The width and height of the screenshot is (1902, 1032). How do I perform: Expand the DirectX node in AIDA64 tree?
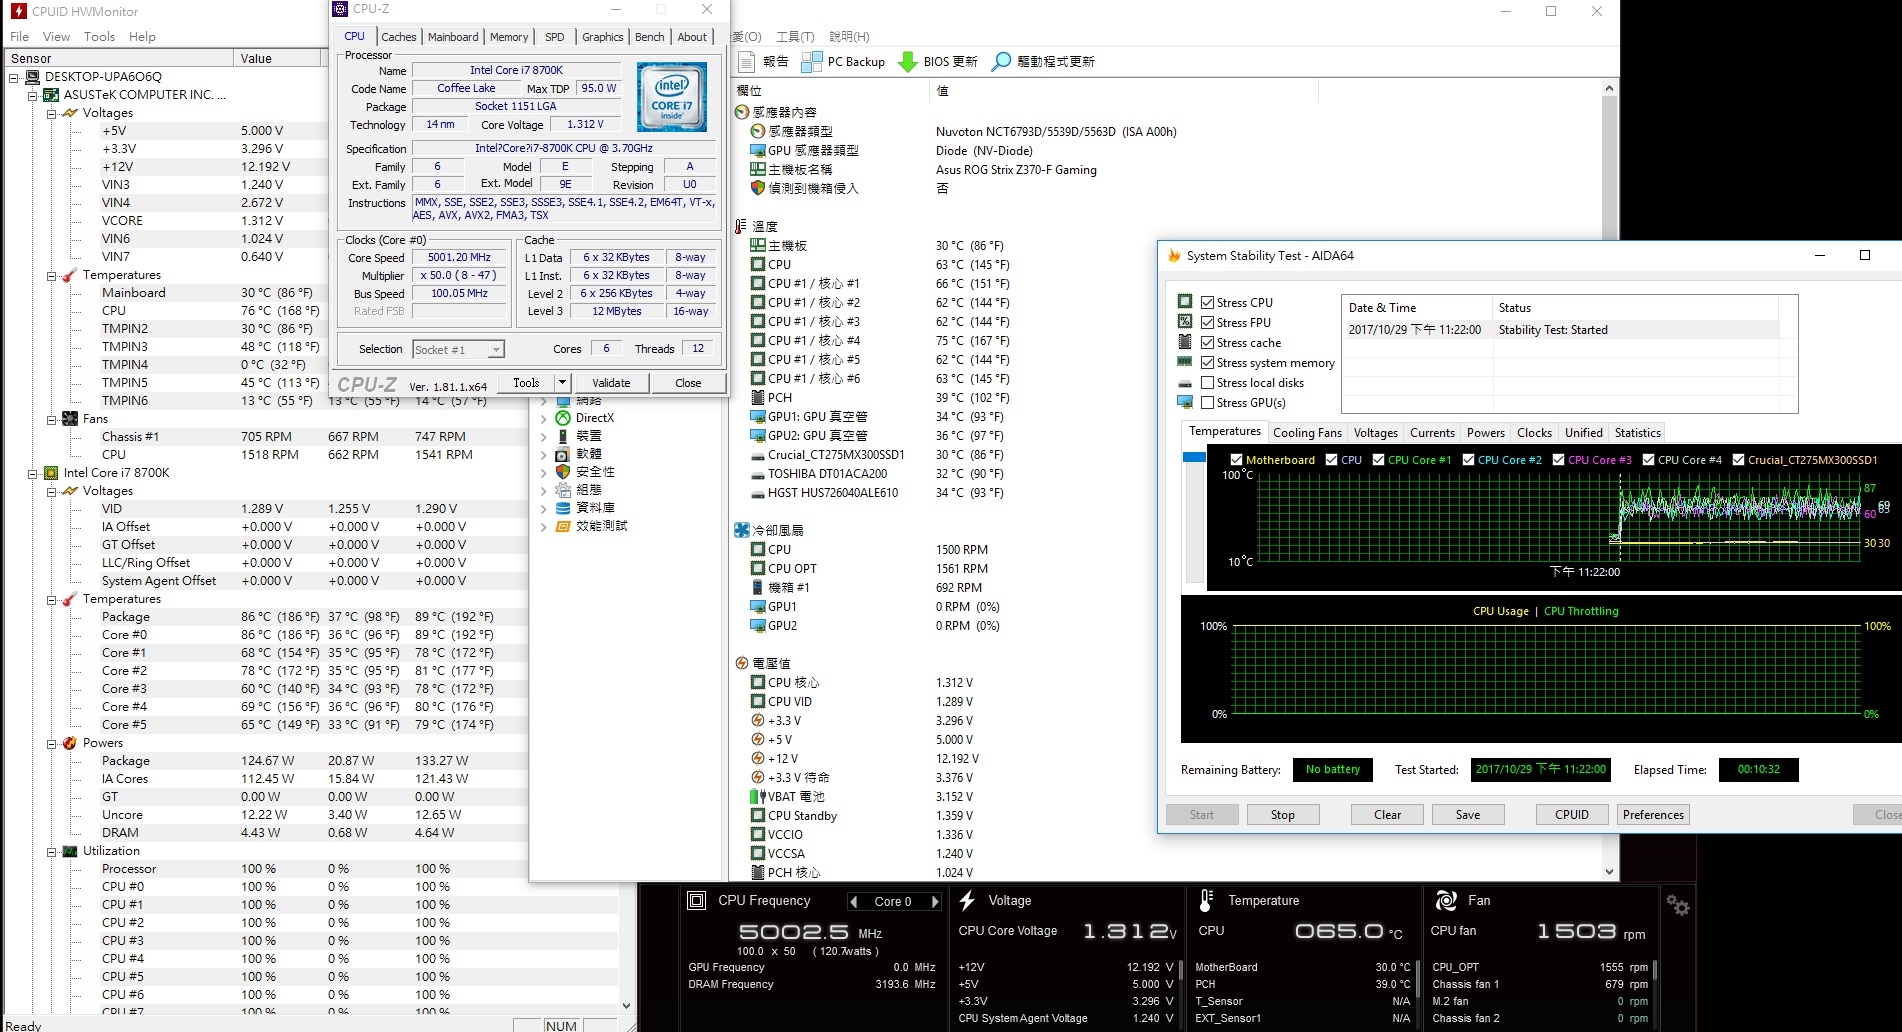pyautogui.click(x=543, y=418)
